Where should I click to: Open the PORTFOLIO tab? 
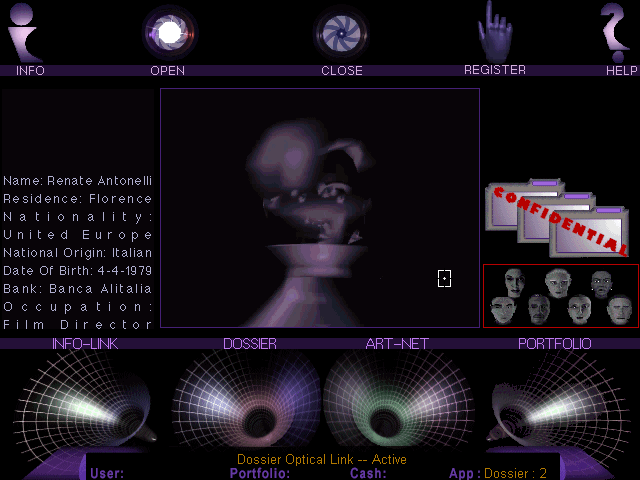pyautogui.click(x=555, y=344)
